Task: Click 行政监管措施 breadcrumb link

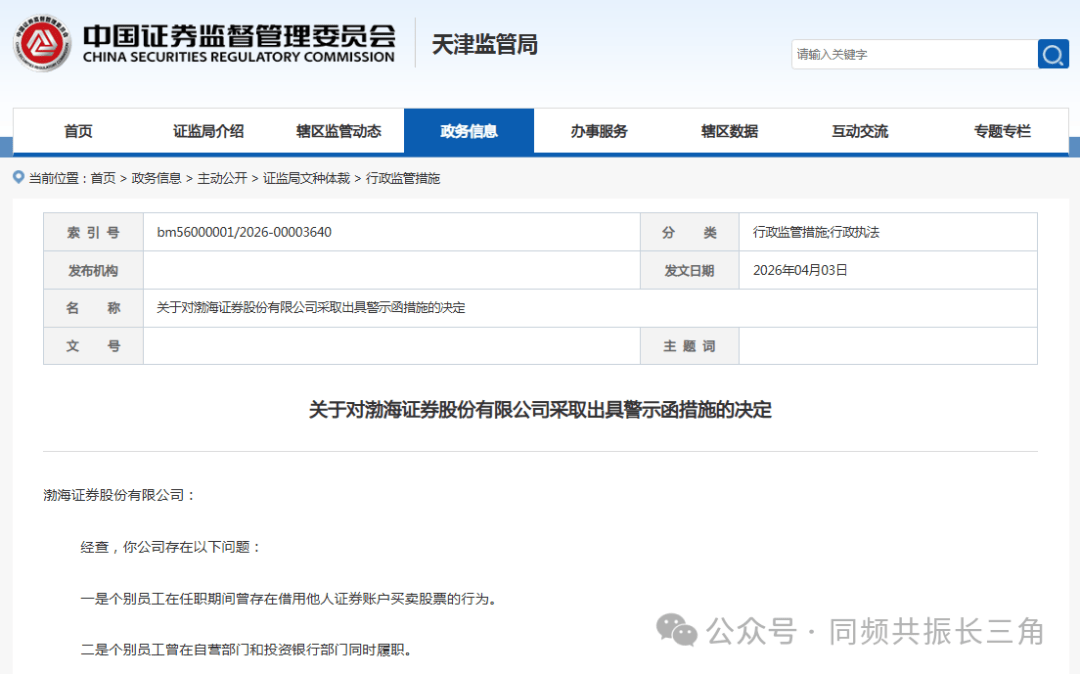Action: click(403, 178)
